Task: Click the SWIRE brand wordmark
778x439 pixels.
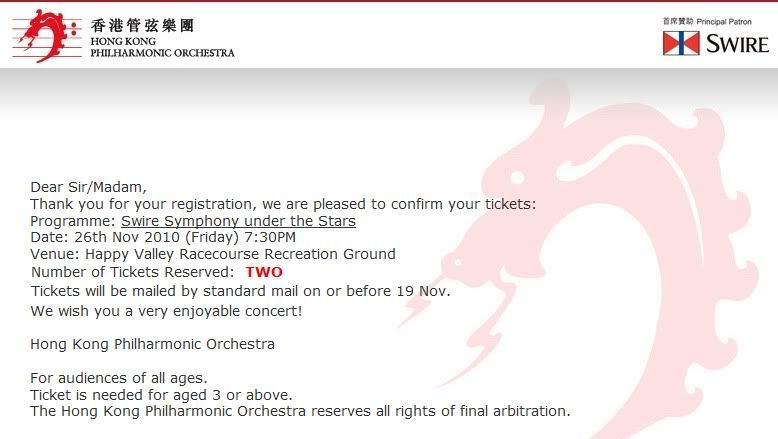Action: pos(737,44)
